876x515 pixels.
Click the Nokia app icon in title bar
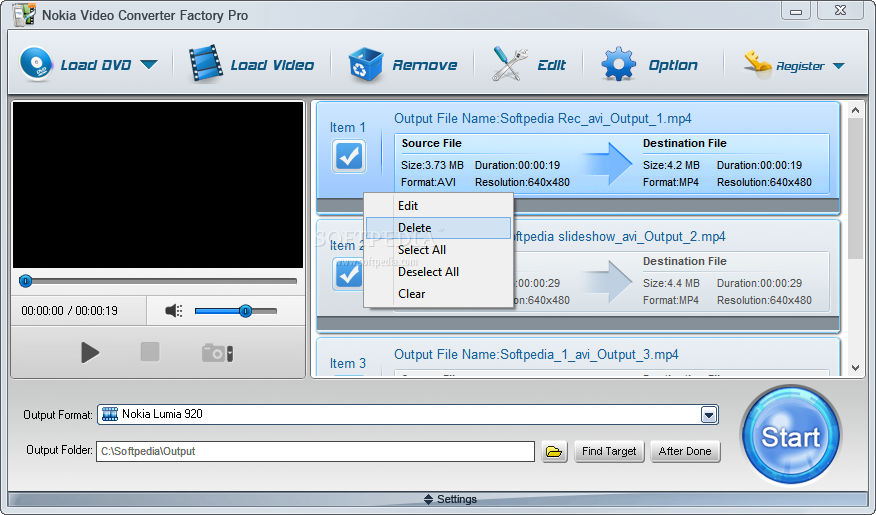point(24,15)
